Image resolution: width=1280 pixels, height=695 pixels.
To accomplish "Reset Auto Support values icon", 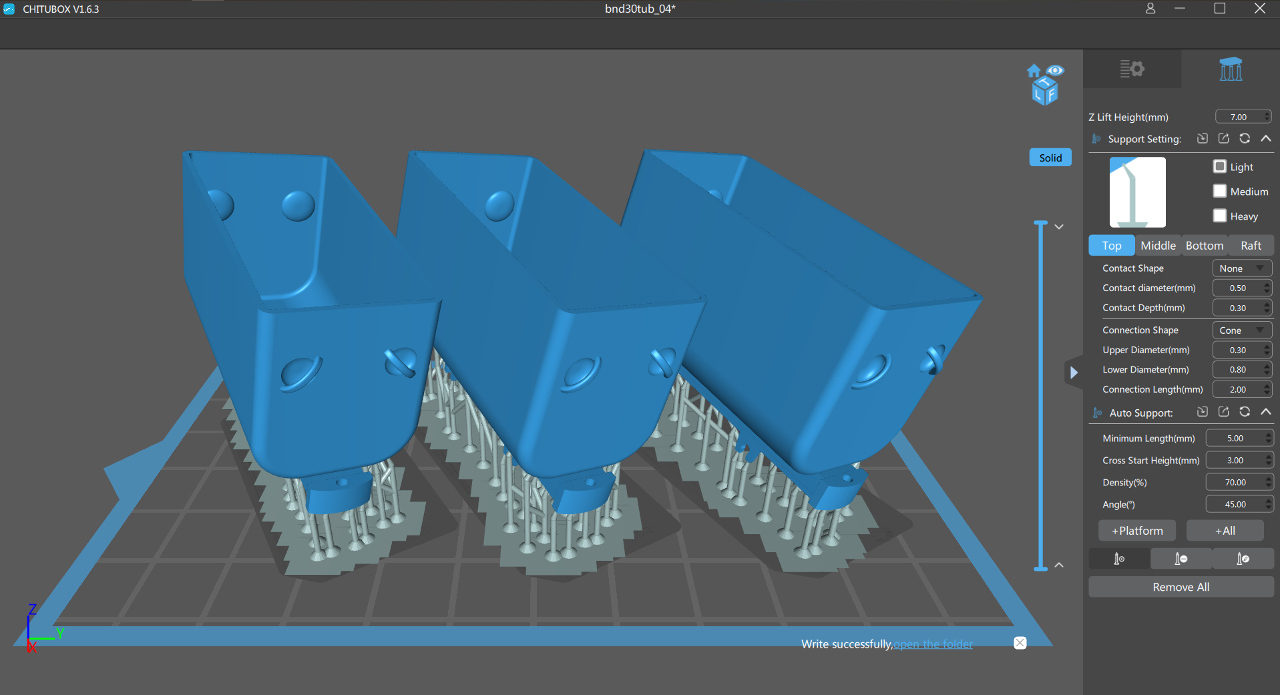I will tap(1245, 412).
